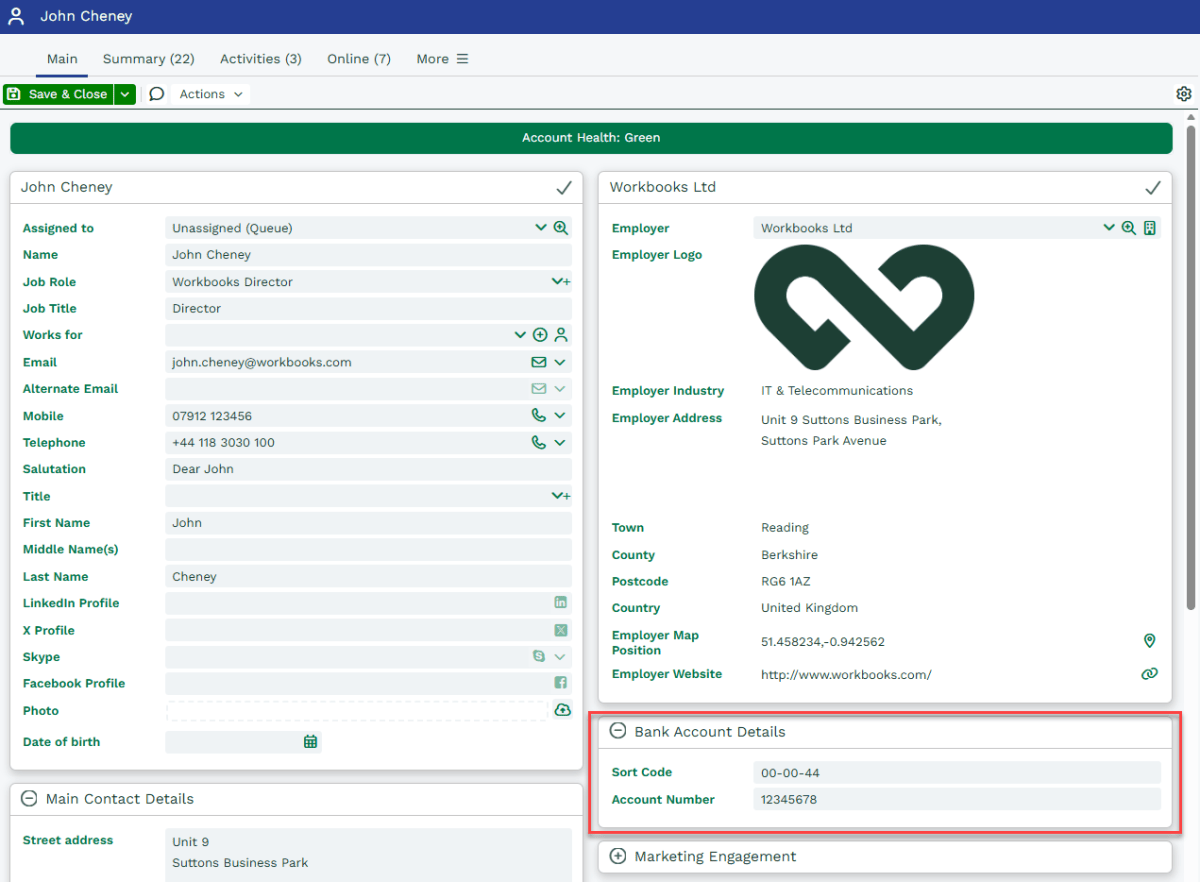Click the First Name field
The width and height of the screenshot is (1200, 882).
(368, 523)
